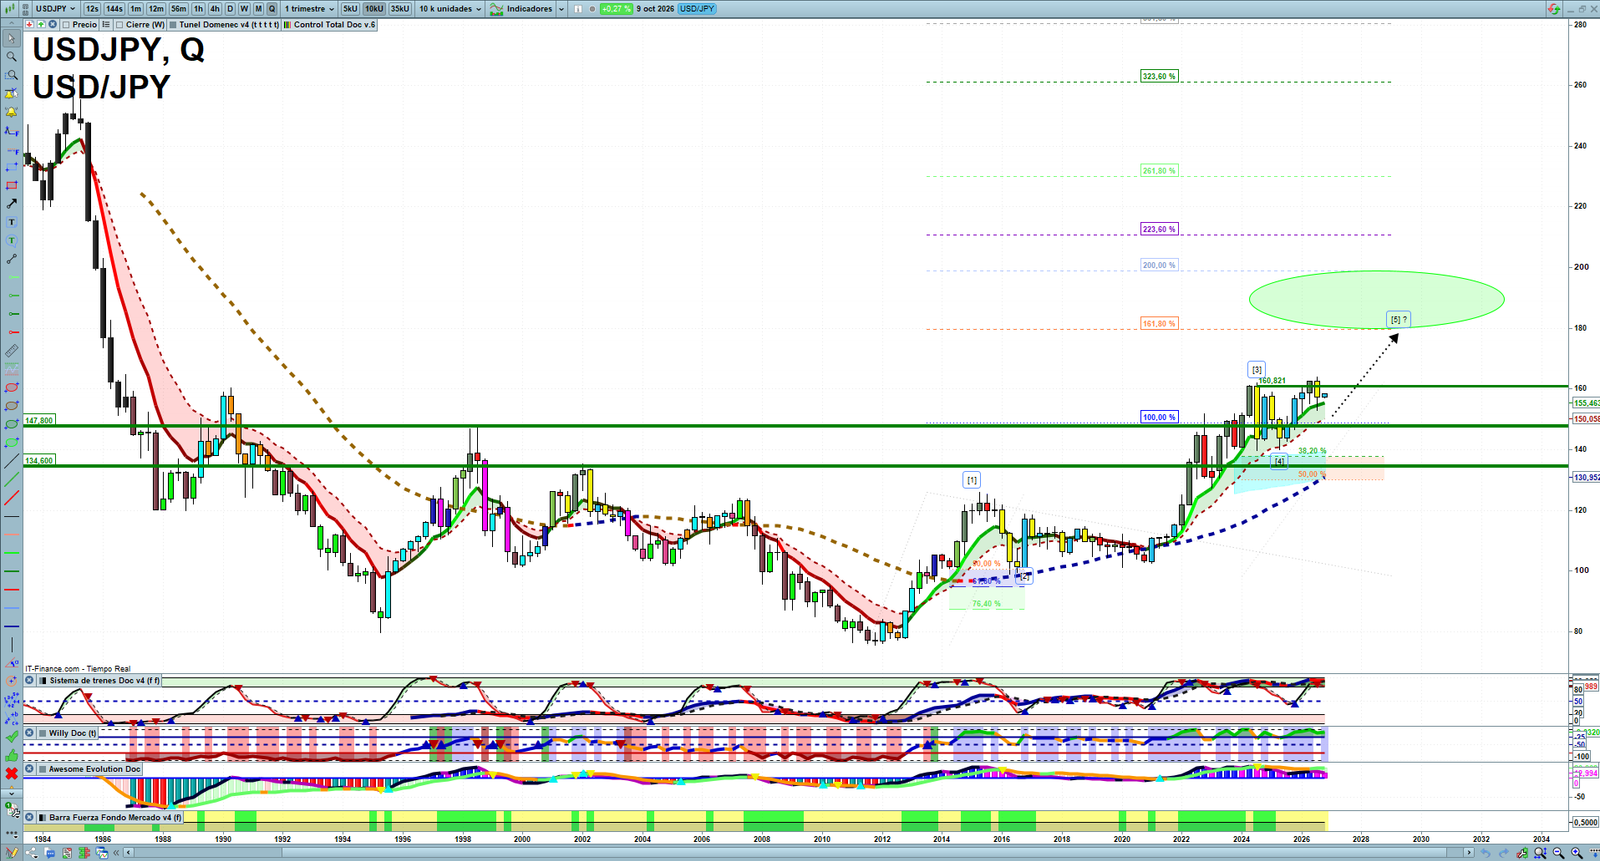Image resolution: width=1600 pixels, height=861 pixels.
Task: Click the 56m timeframe button
Action: pos(178,9)
